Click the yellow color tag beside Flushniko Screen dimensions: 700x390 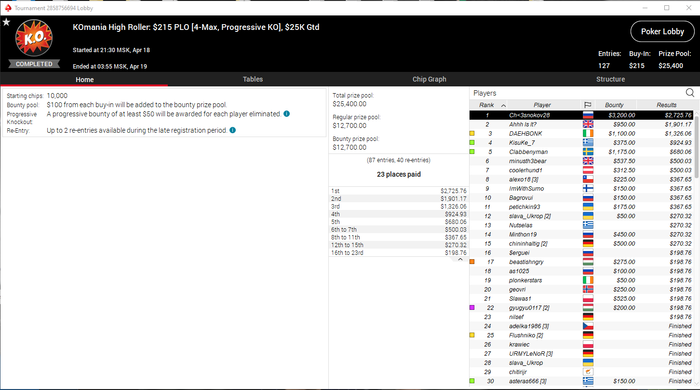[x=472, y=335]
